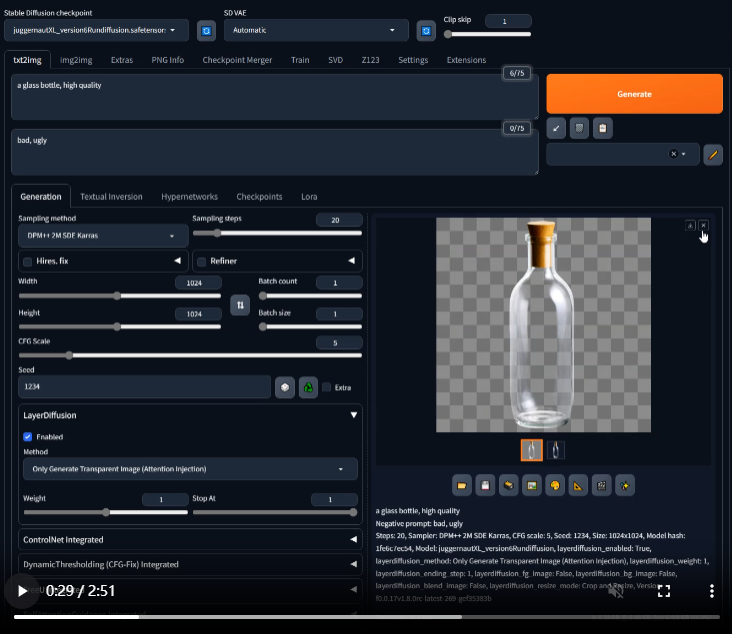Clear the selected styles with the X icon
This screenshot has height=634, width=732.
pos(673,154)
